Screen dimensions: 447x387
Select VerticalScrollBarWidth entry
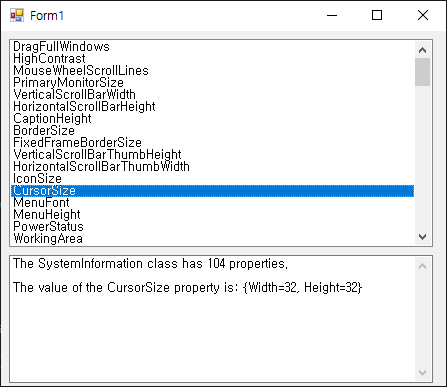point(212,95)
